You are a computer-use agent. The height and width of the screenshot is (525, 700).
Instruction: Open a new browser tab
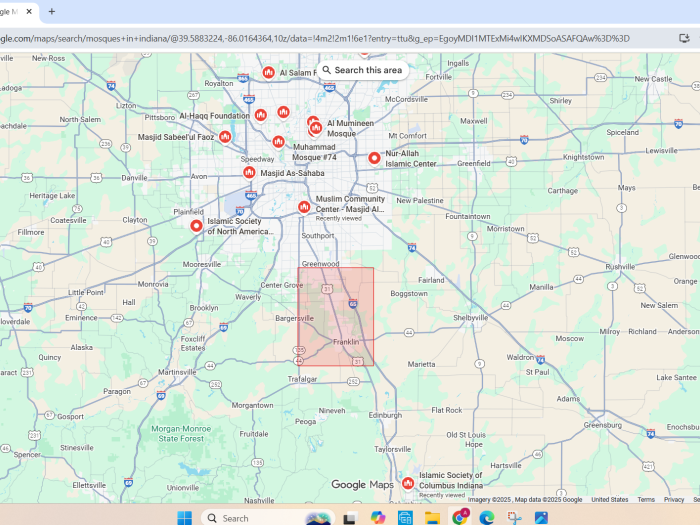[52, 11]
